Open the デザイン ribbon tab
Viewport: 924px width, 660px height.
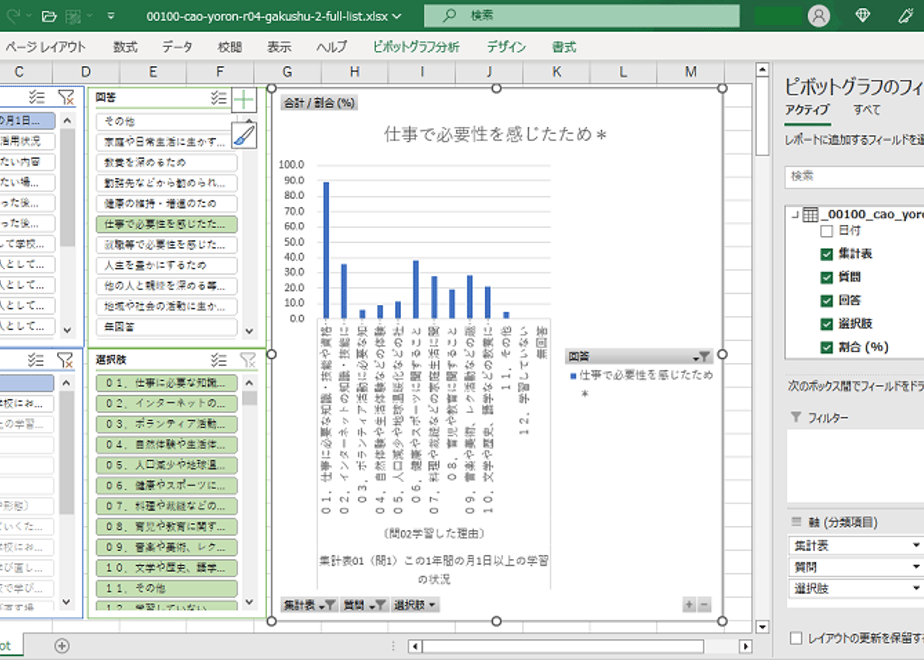pyautogui.click(x=506, y=47)
